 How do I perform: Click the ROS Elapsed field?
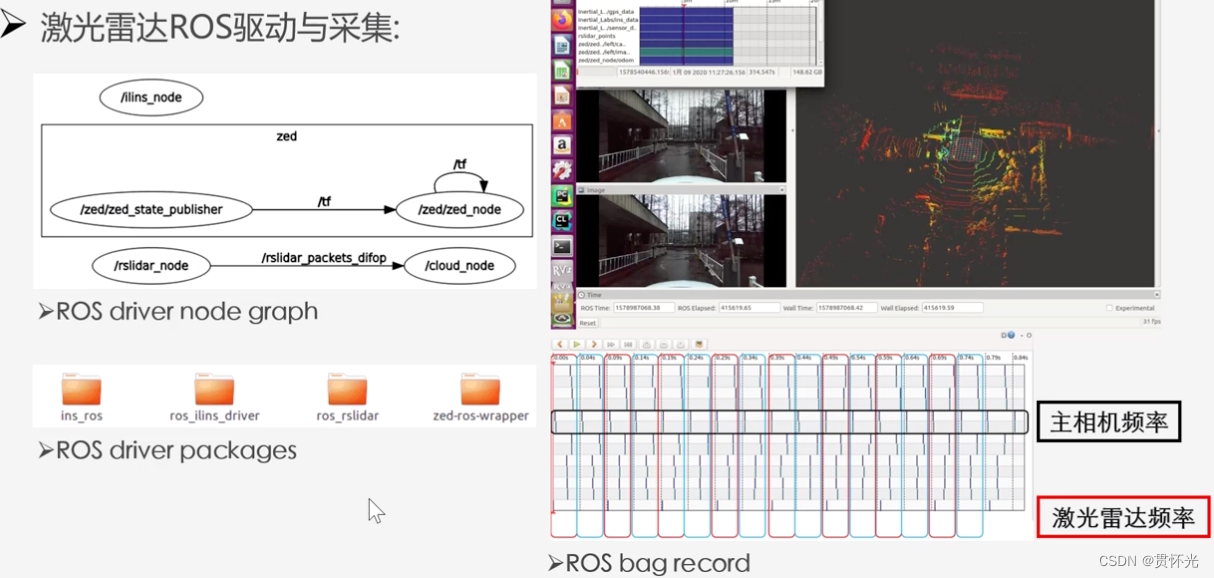click(749, 308)
